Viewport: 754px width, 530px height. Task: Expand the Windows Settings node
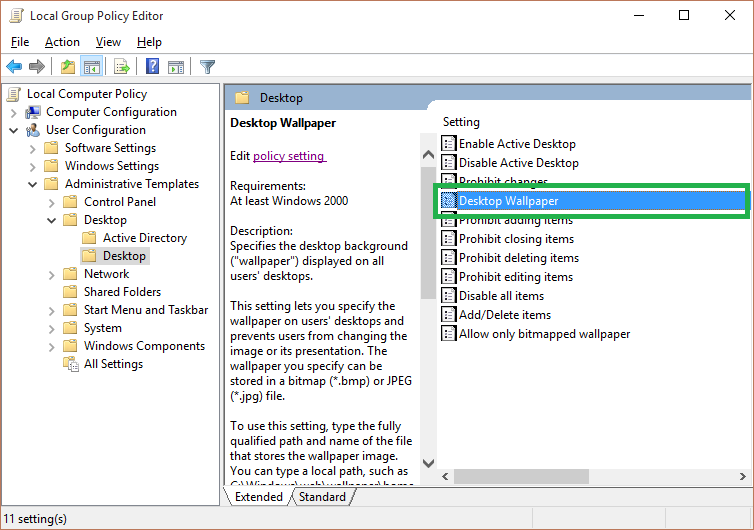coord(32,167)
